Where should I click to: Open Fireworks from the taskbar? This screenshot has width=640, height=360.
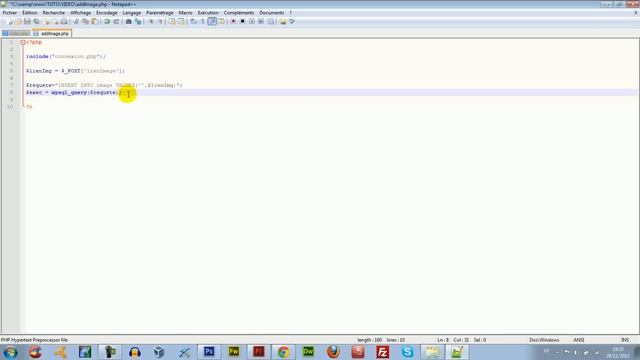click(x=234, y=352)
